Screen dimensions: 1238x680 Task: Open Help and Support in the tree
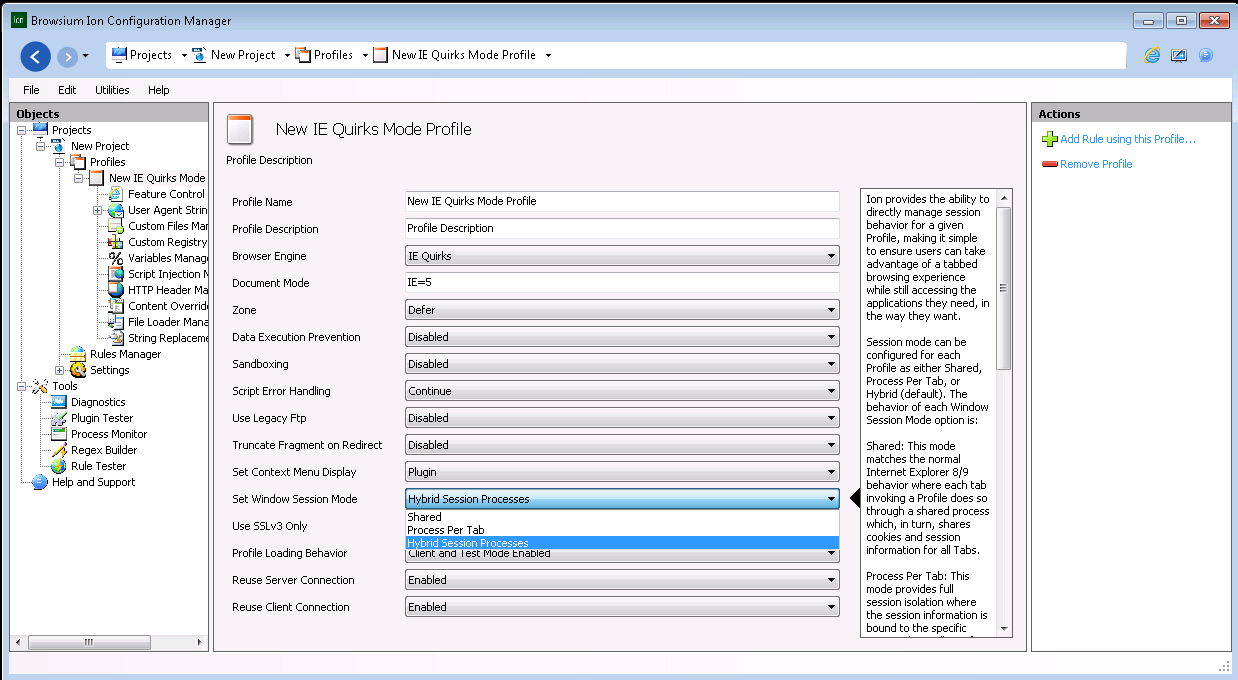pyautogui.click(x=93, y=482)
